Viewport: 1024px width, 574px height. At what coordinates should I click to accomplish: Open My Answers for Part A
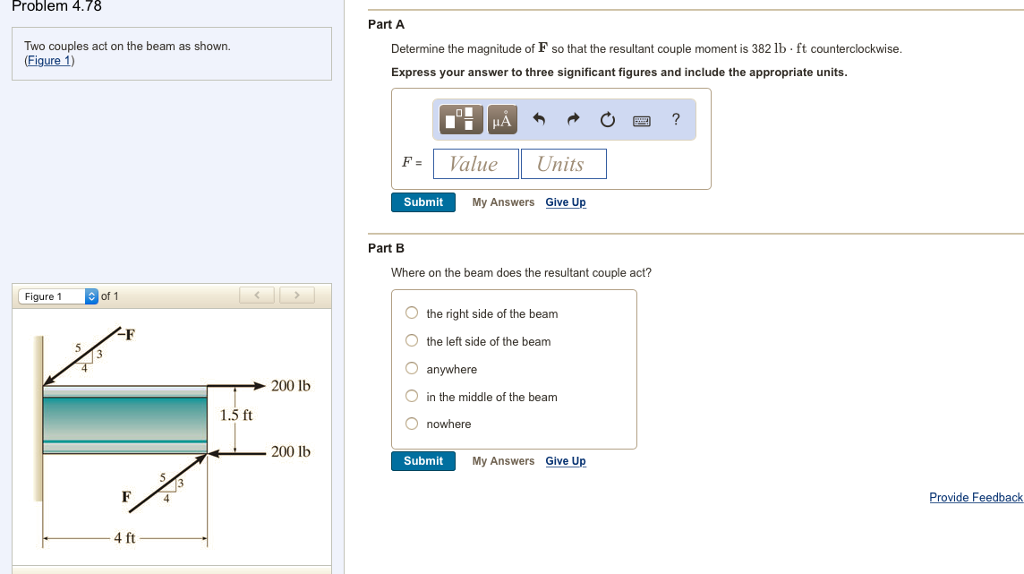pos(503,202)
